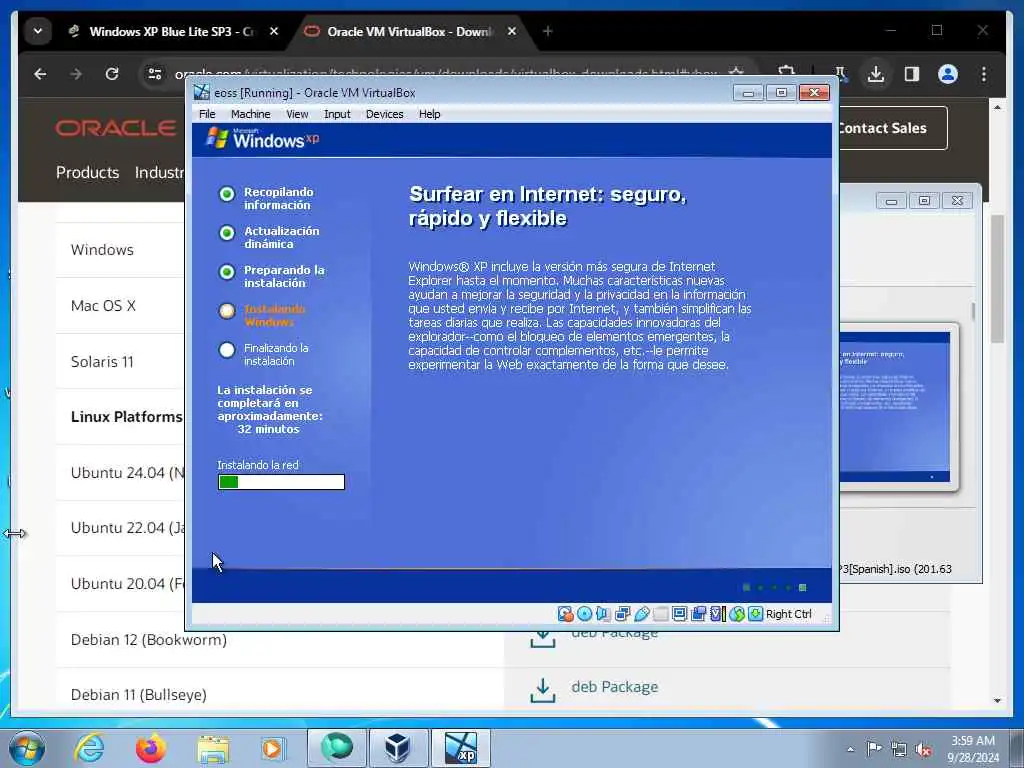Open Chrome downloads icon
Screen dimensions: 1024x768
pyautogui.click(x=876, y=74)
